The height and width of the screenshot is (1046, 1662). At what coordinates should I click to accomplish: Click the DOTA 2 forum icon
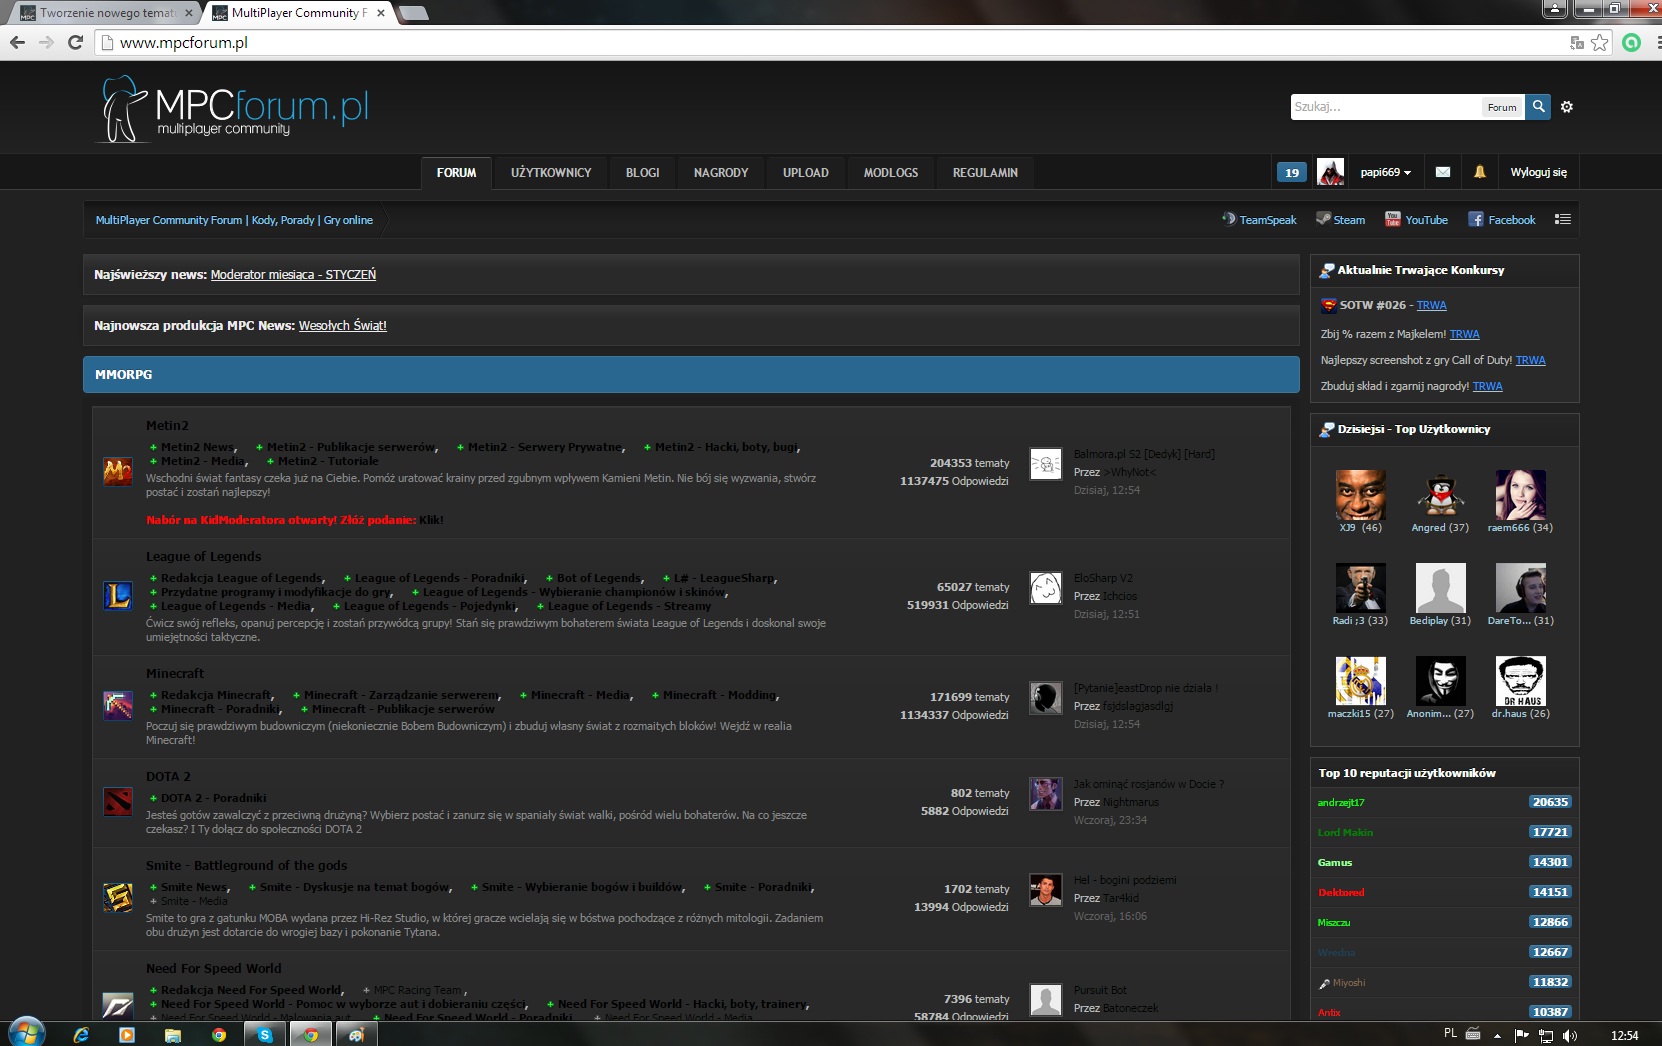point(118,802)
